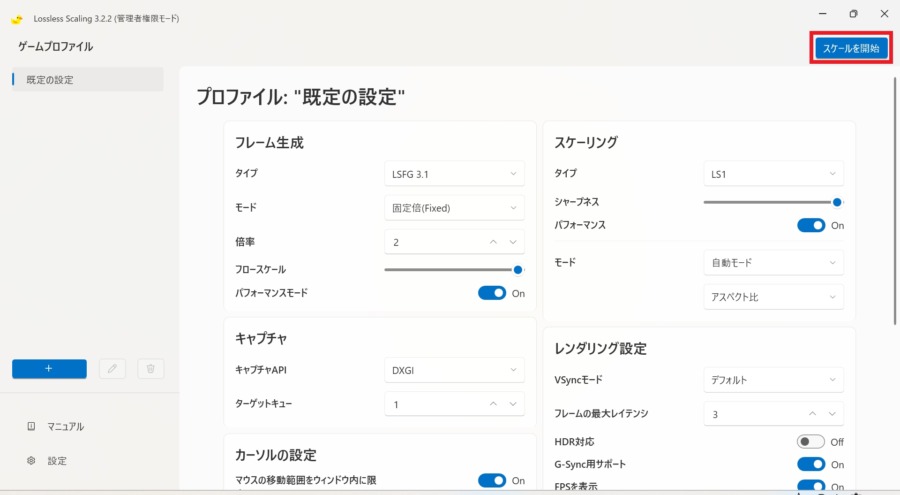Increase 倍率 with the up arrow
The height and width of the screenshot is (495, 900).
click(493, 242)
